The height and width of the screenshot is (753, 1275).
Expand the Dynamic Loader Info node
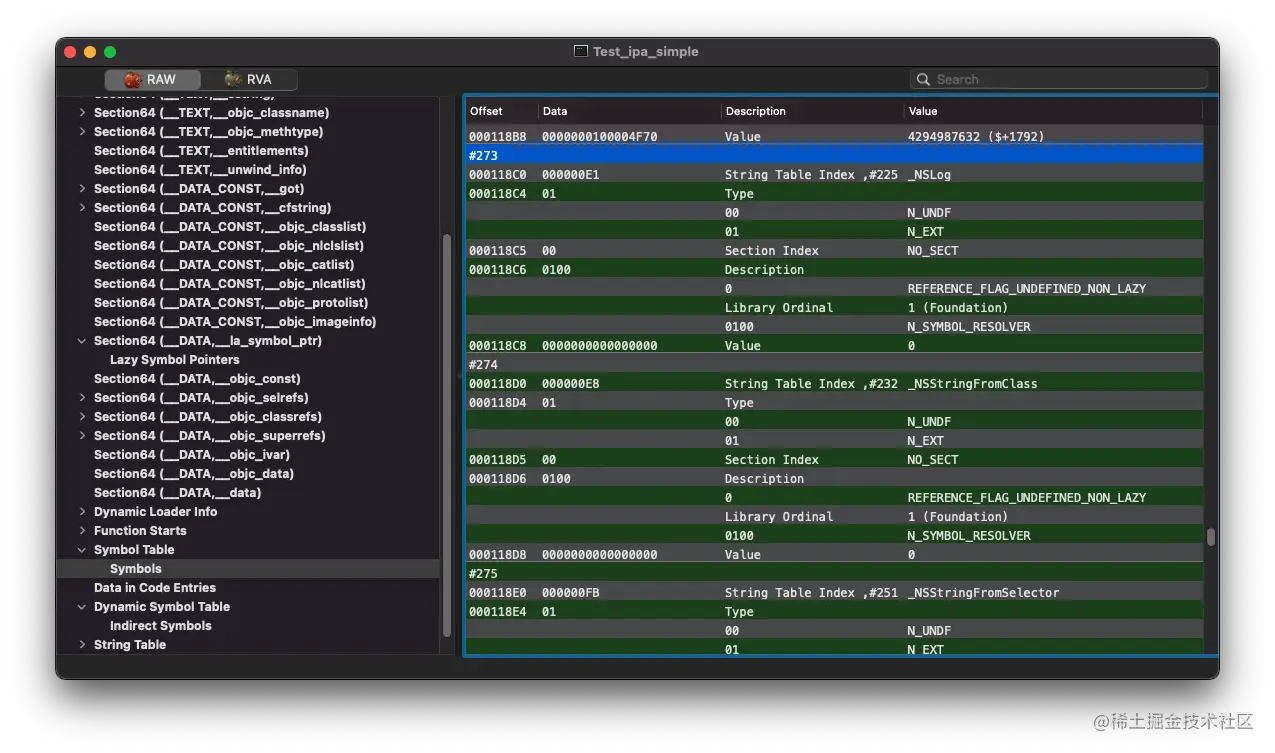click(82, 512)
